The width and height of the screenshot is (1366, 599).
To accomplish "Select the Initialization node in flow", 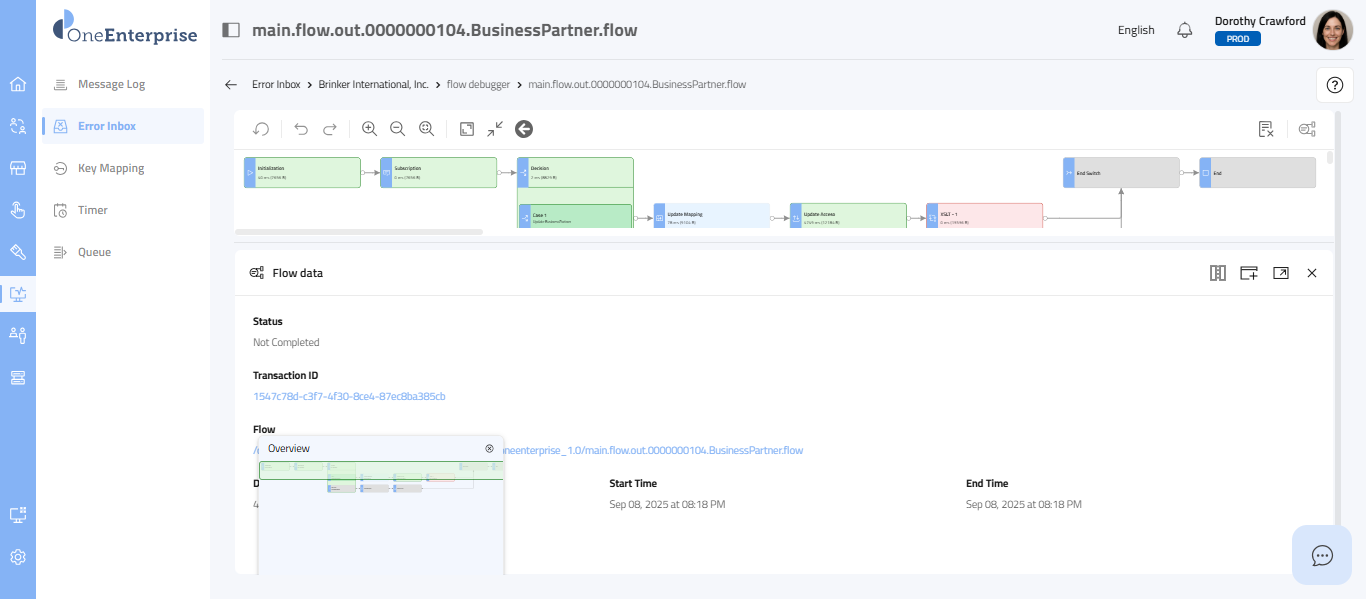I will tap(302, 172).
